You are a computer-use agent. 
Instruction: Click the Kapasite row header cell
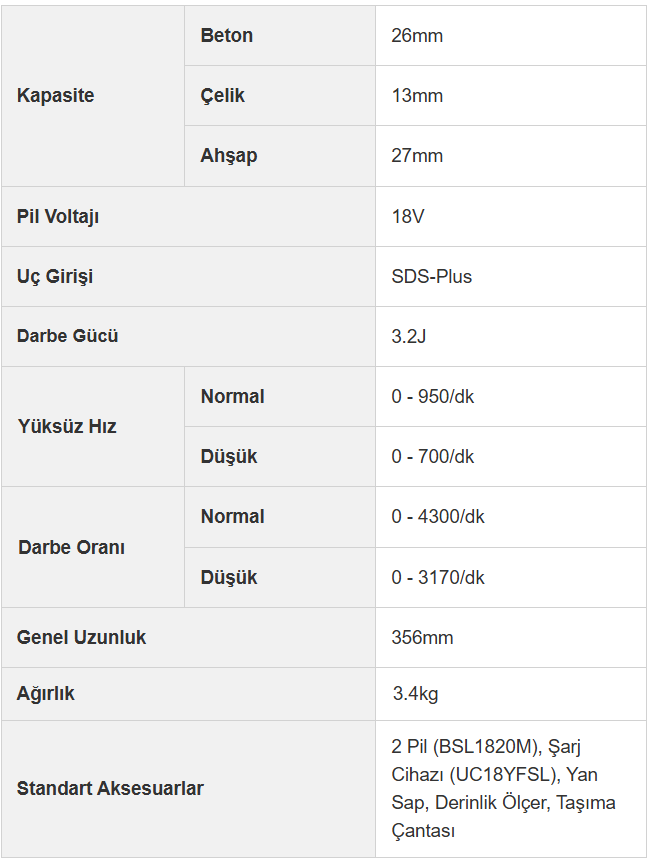click(56, 96)
